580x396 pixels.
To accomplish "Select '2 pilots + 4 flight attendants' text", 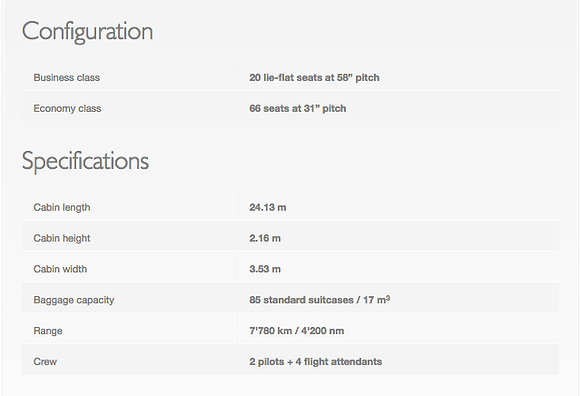I will 316,362.
